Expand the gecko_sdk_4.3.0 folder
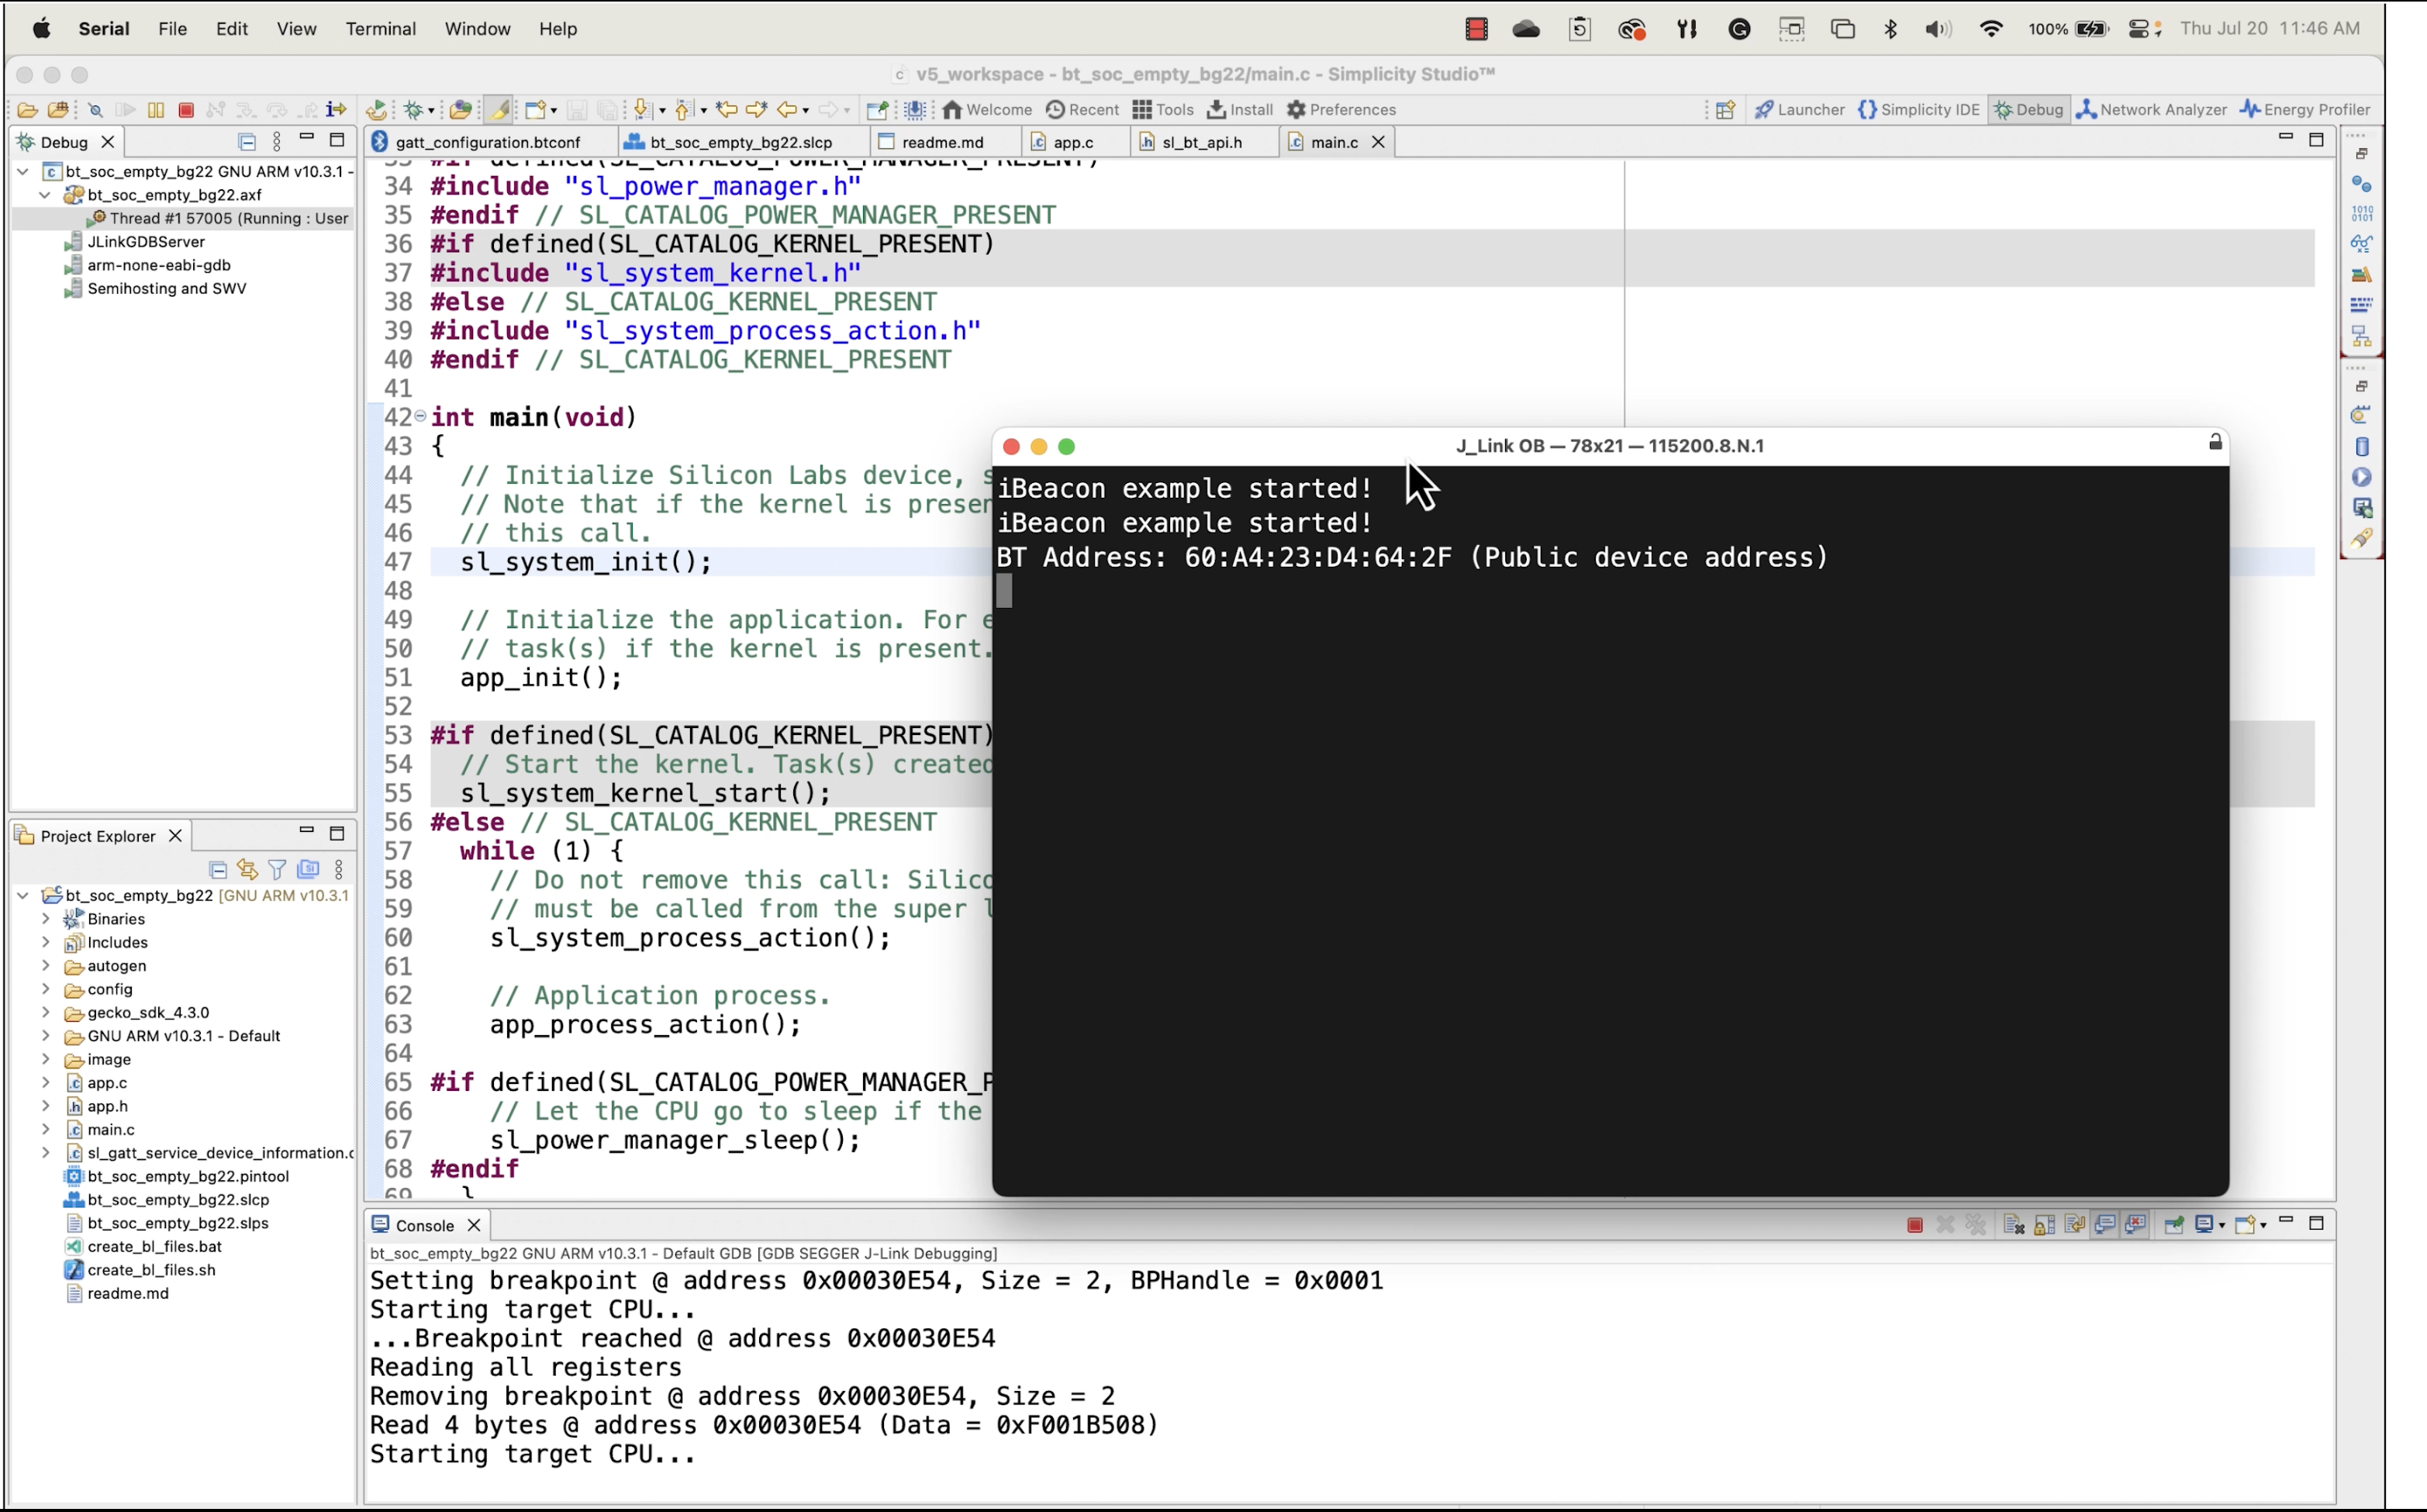Screen dimensions: 2427x1512 45,1012
